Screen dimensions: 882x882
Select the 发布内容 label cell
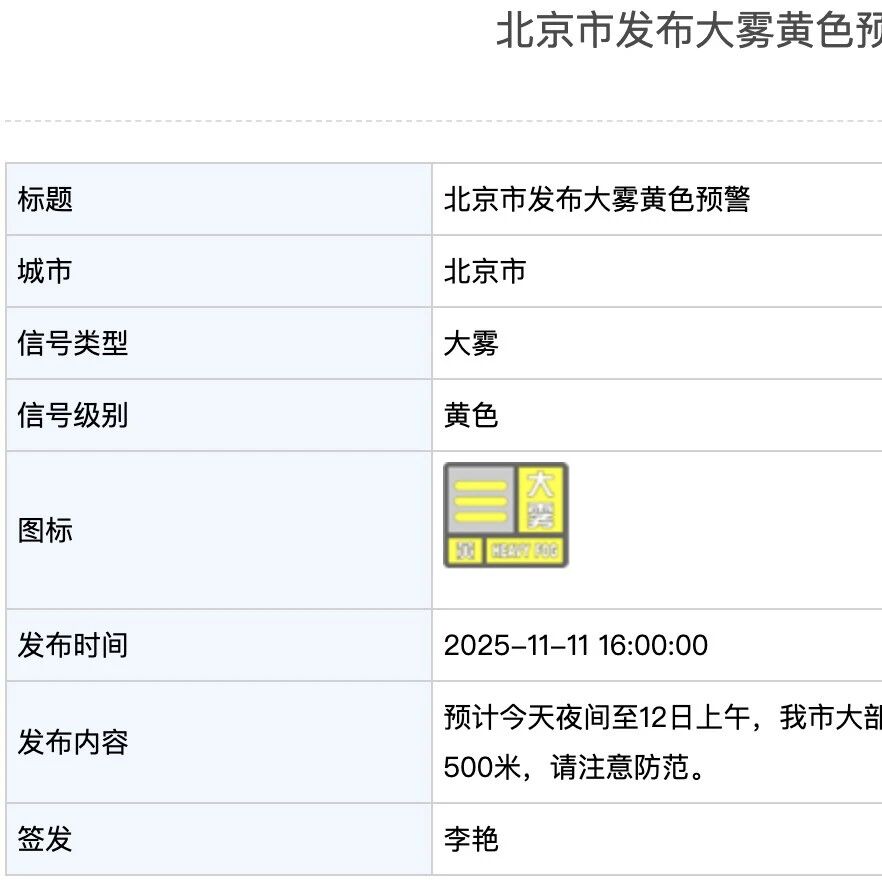[x=219, y=742]
